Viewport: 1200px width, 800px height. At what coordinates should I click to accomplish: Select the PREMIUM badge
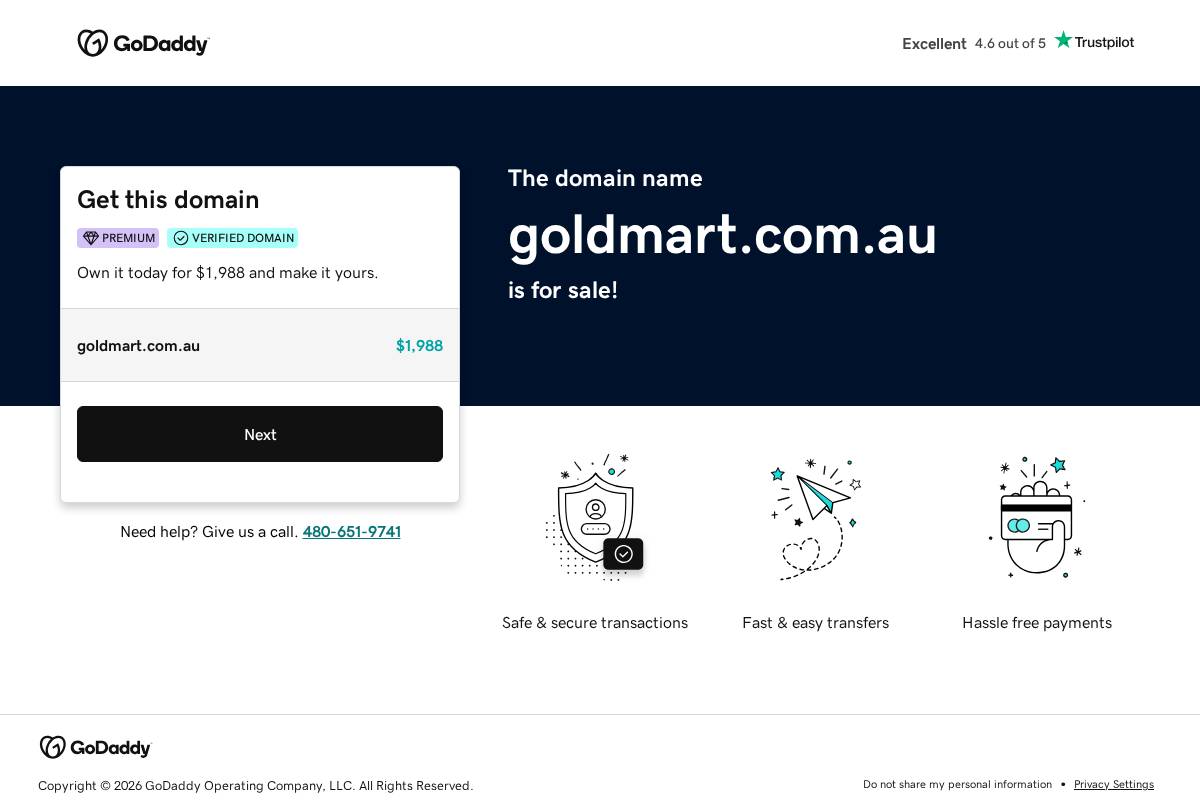tap(118, 238)
